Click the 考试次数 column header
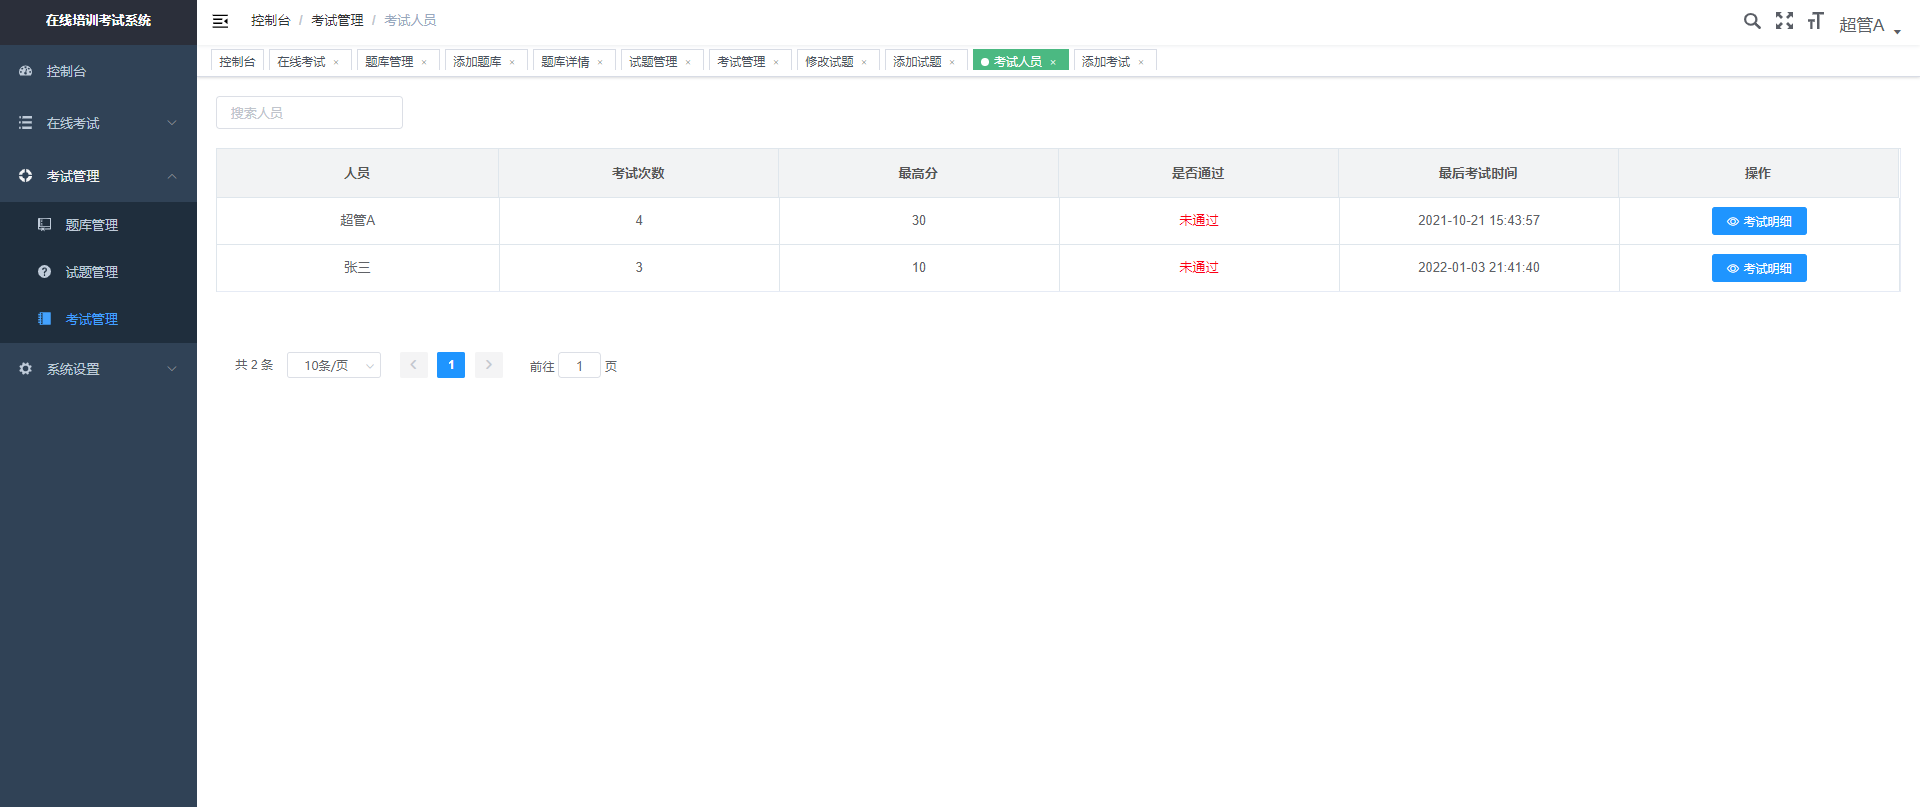The height and width of the screenshot is (807, 1920). pos(638,173)
